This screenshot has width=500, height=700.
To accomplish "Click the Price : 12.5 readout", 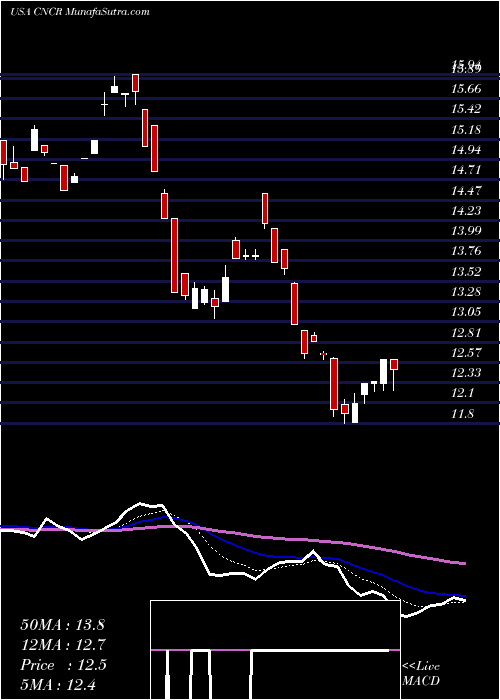I will (63, 665).
